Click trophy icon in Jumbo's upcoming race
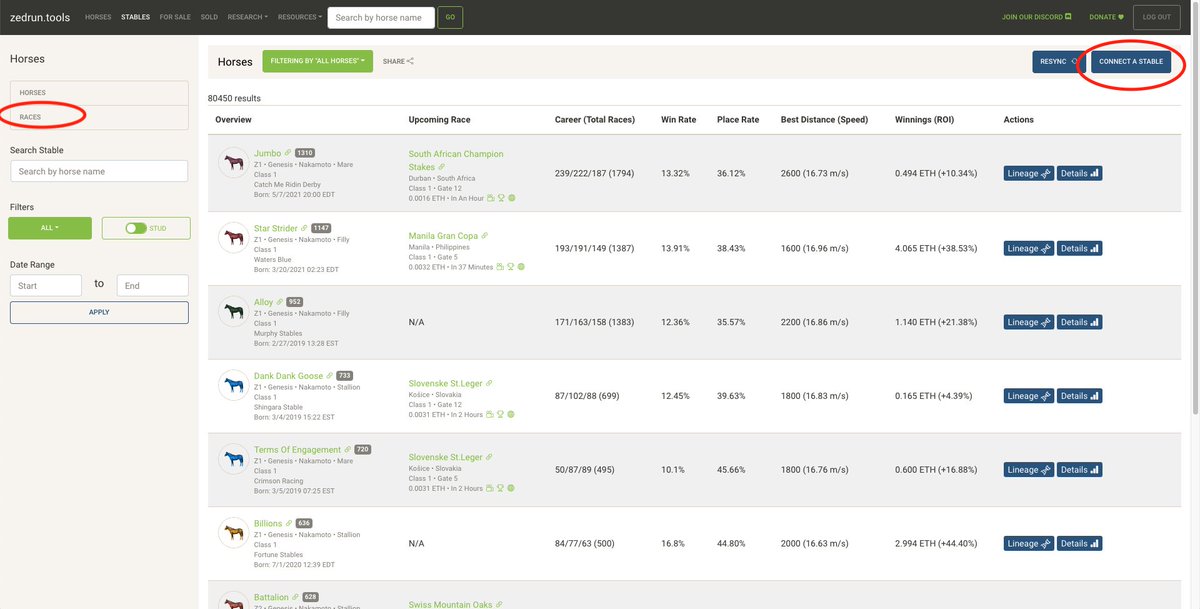The image size is (1200, 609). pyautogui.click(x=502, y=198)
